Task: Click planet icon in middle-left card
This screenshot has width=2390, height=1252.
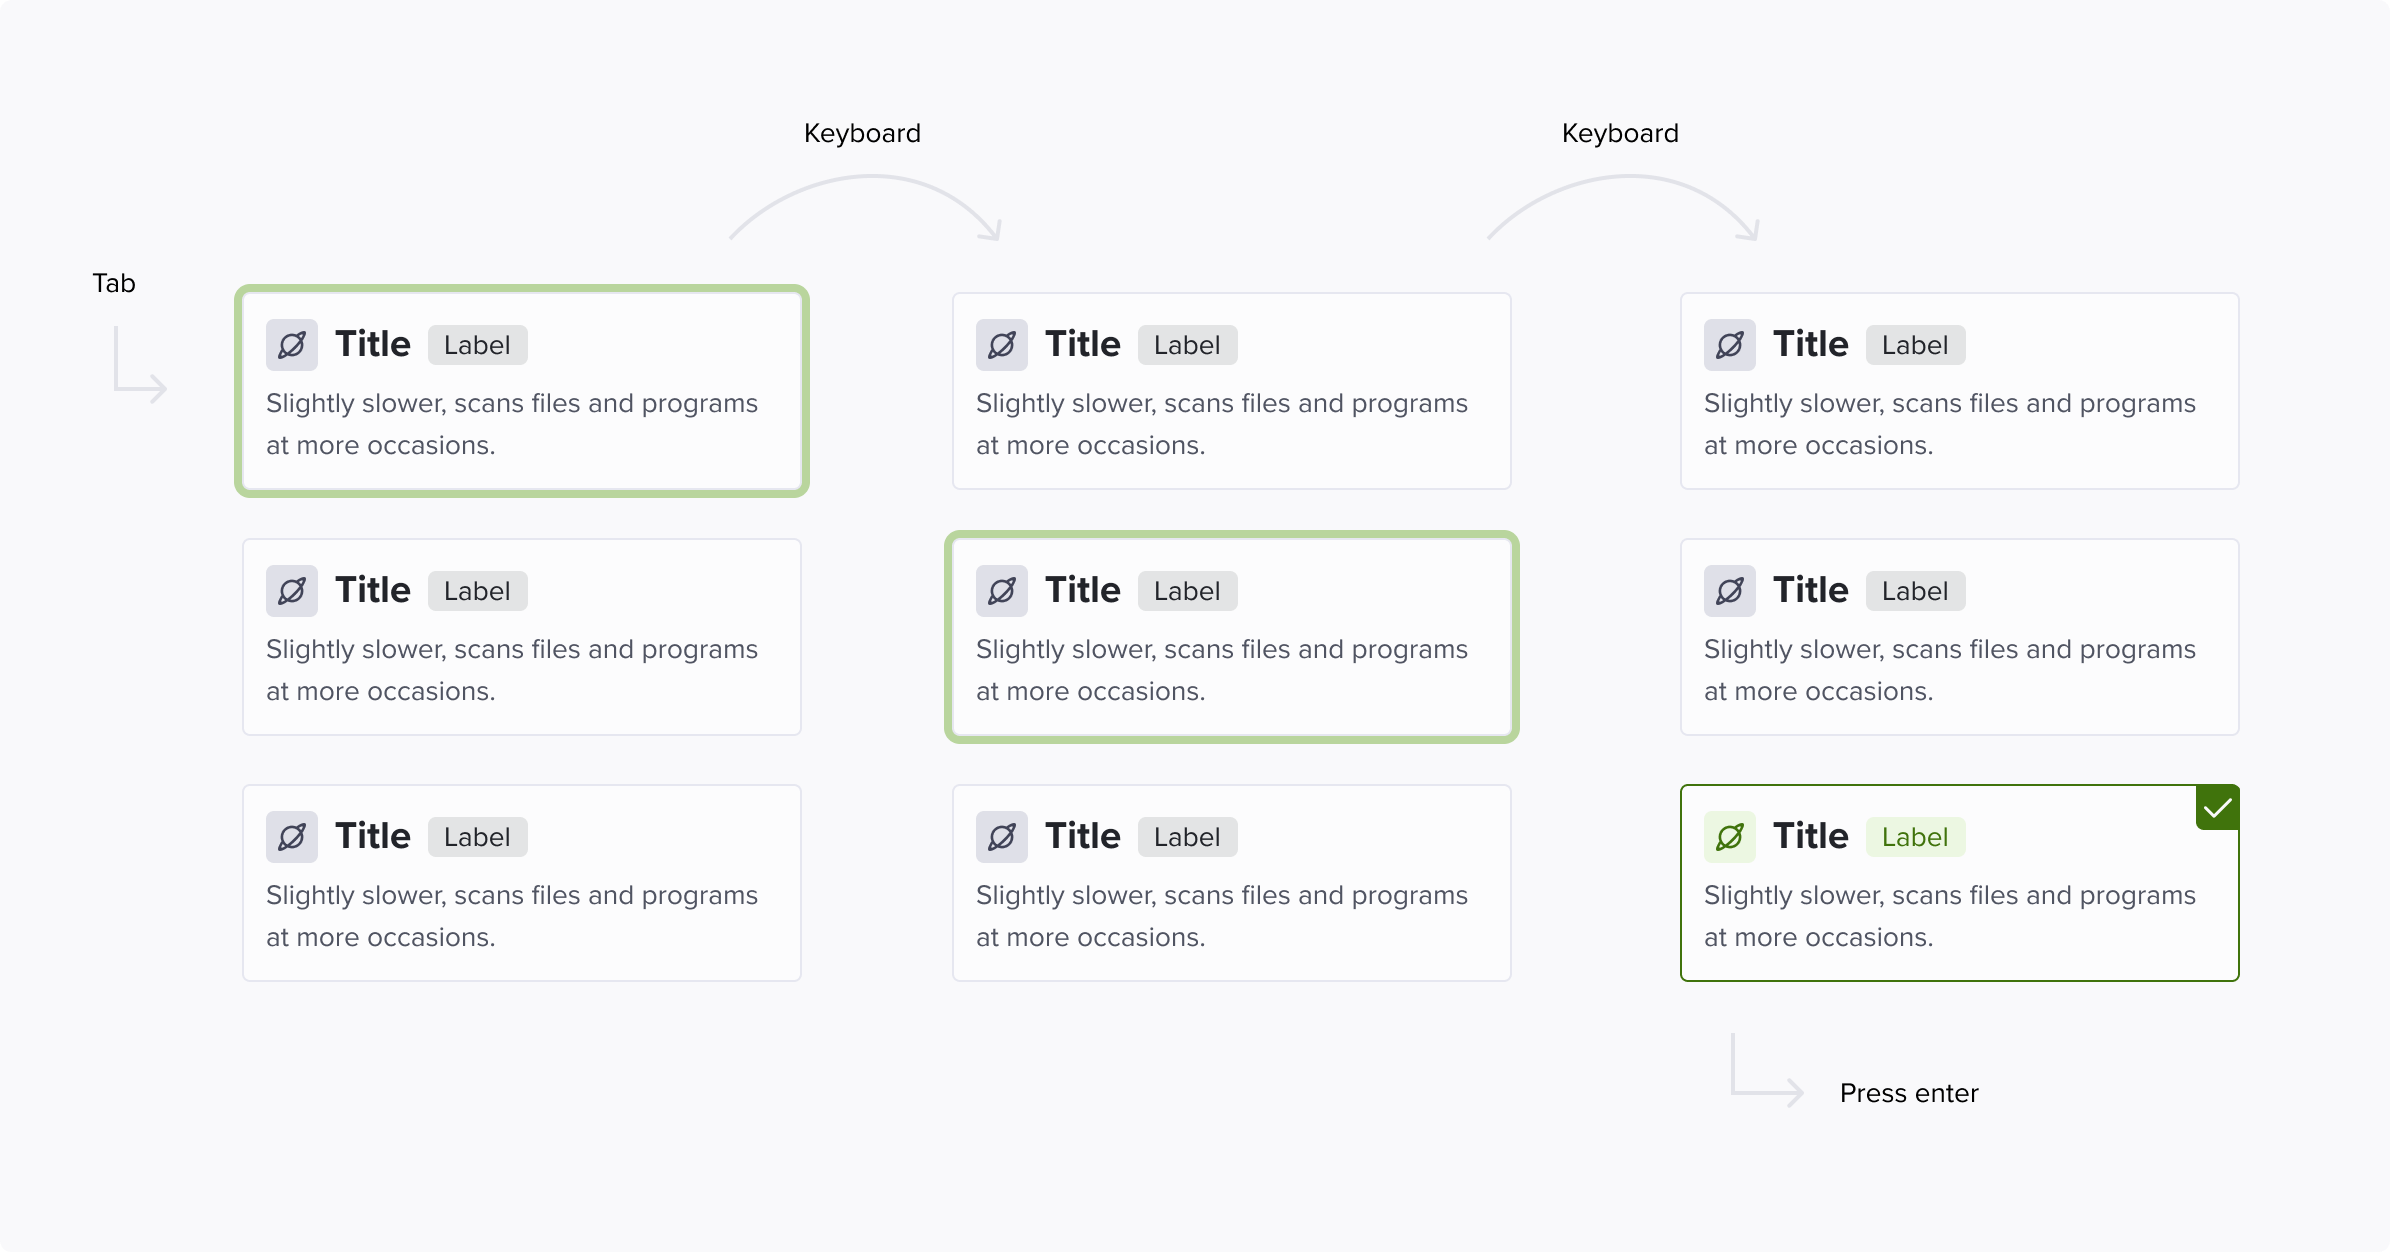Action: 292,591
